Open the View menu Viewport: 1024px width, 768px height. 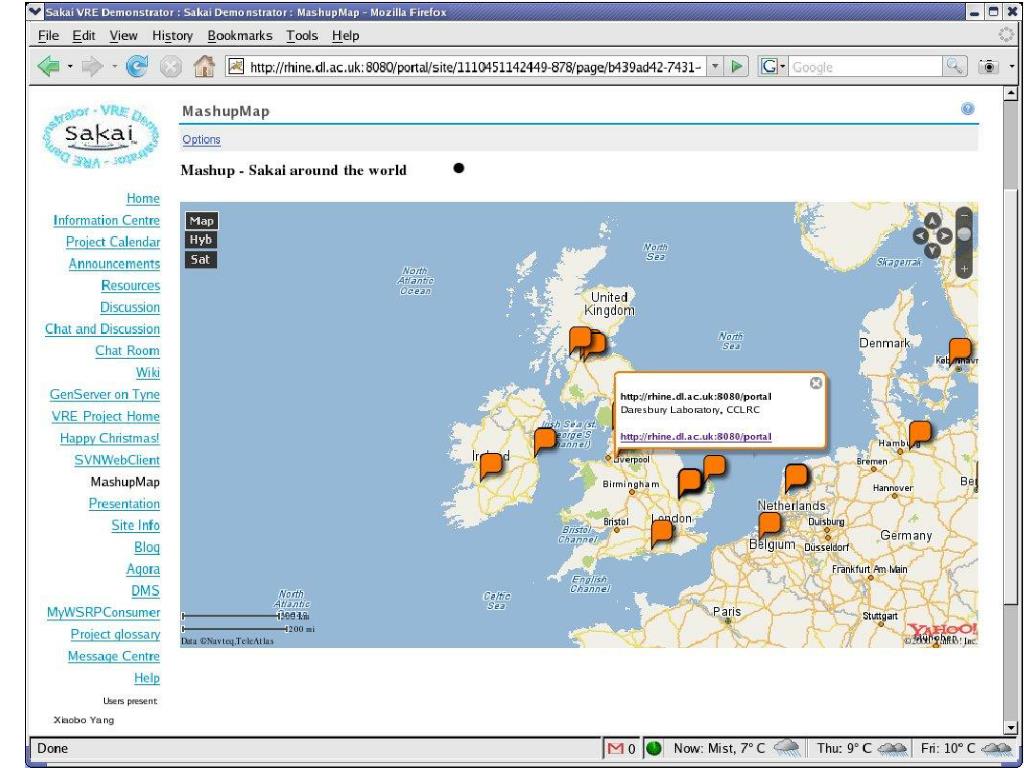pyautogui.click(x=123, y=35)
